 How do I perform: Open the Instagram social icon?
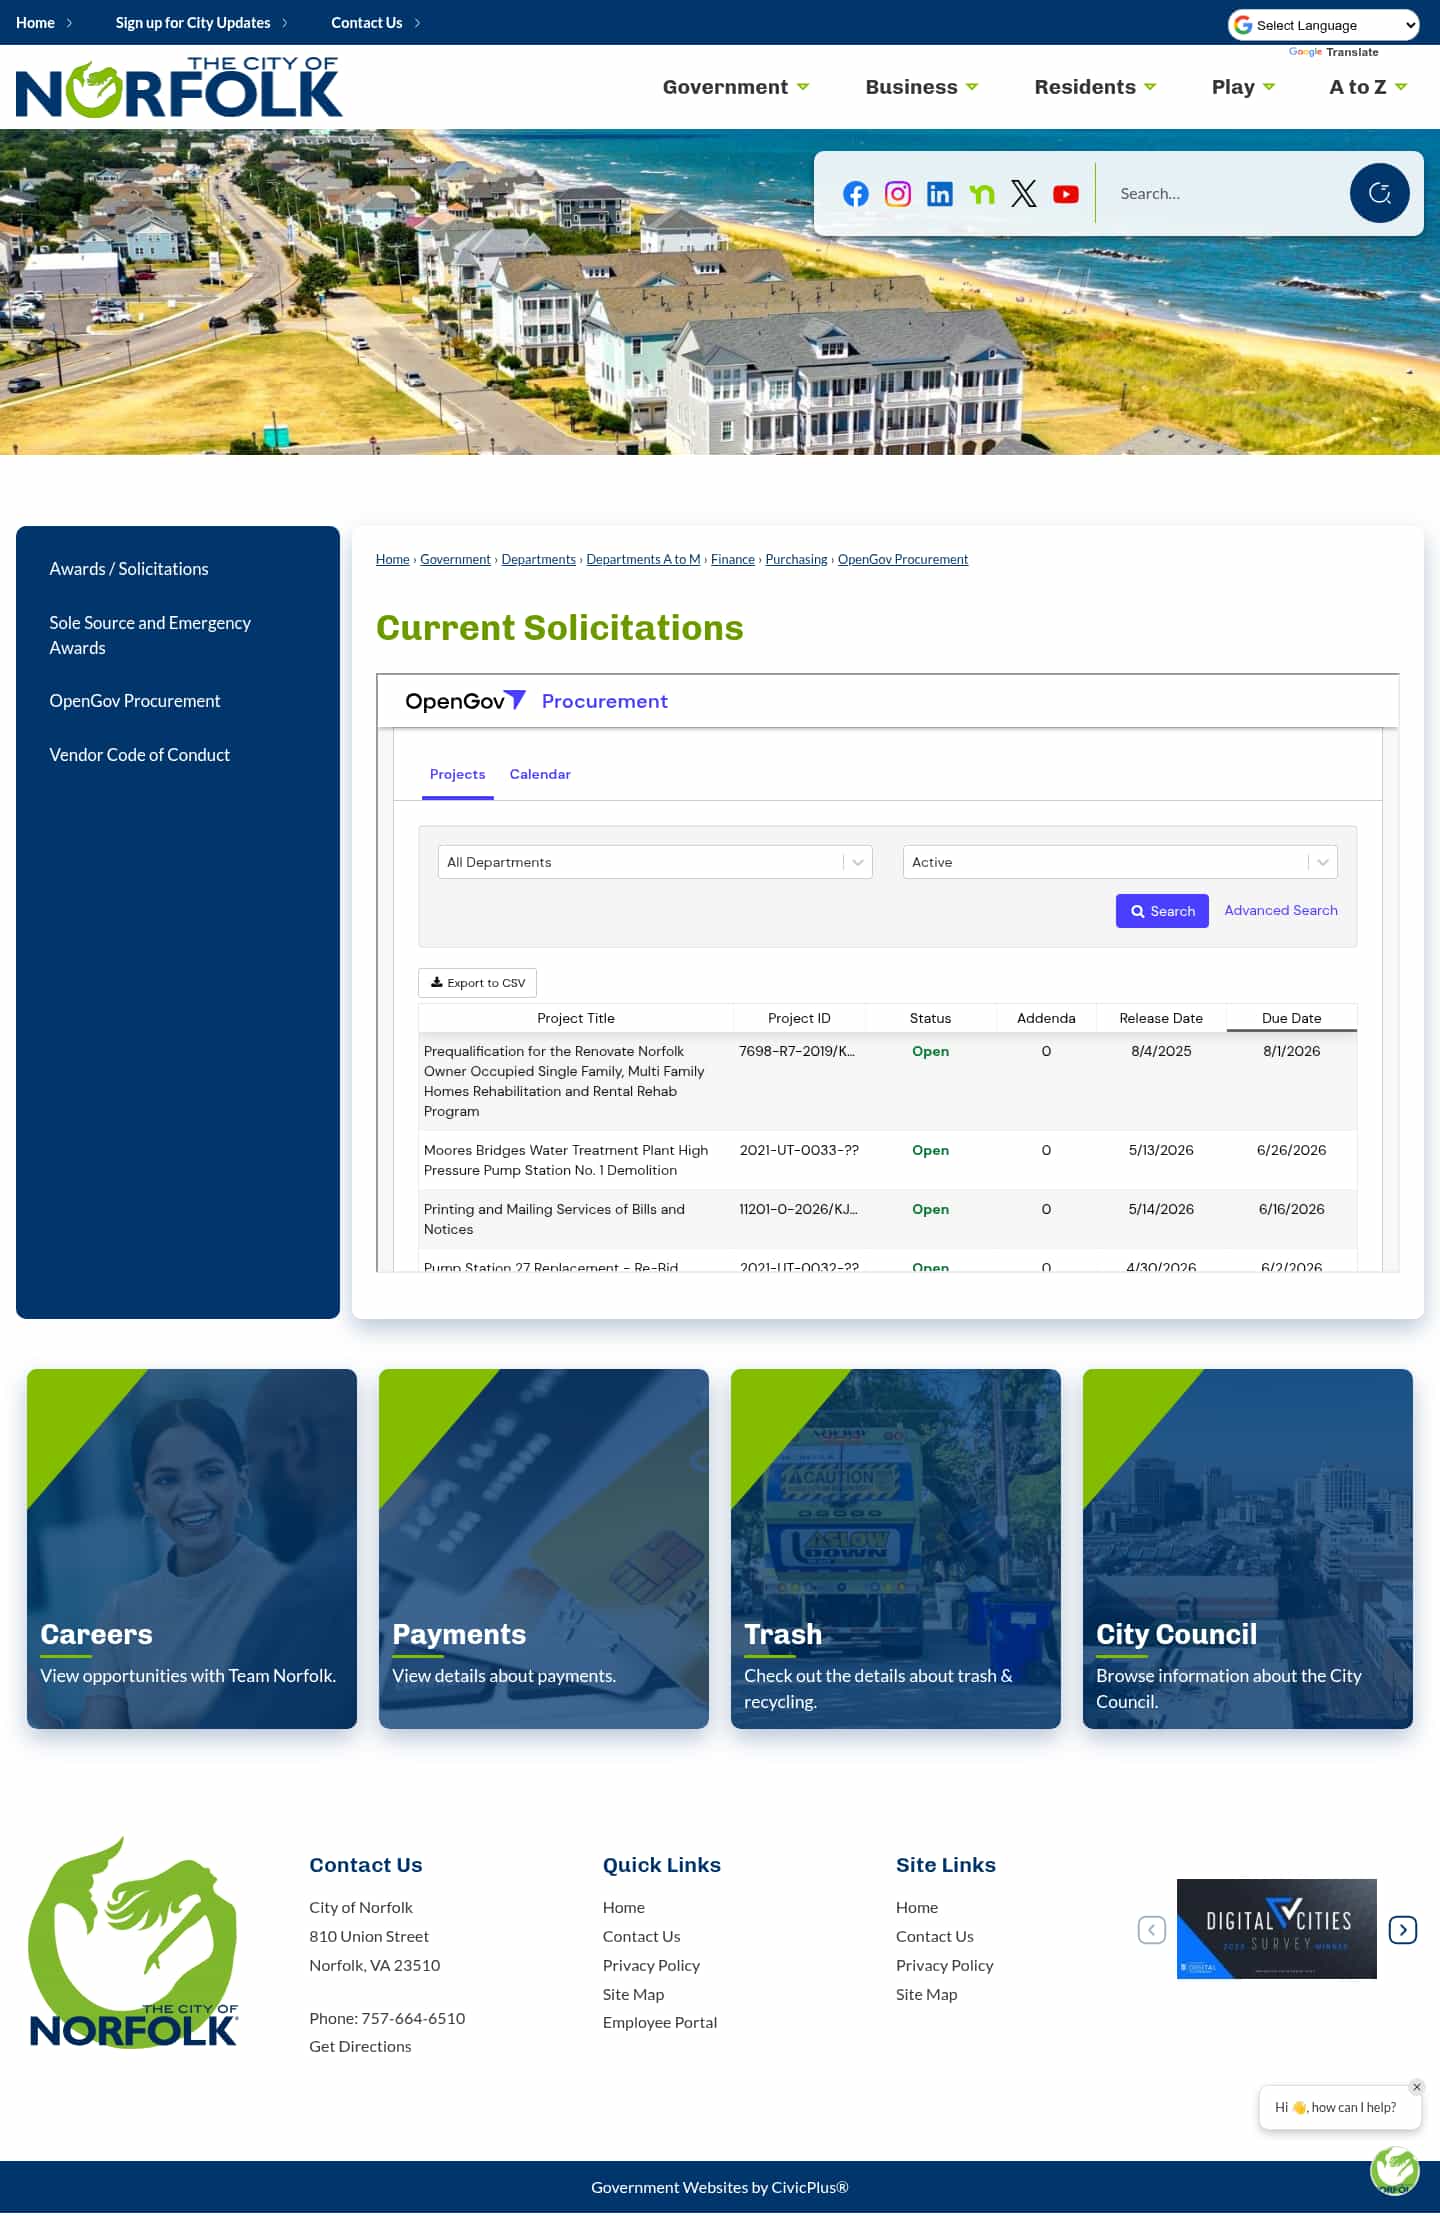tap(898, 194)
